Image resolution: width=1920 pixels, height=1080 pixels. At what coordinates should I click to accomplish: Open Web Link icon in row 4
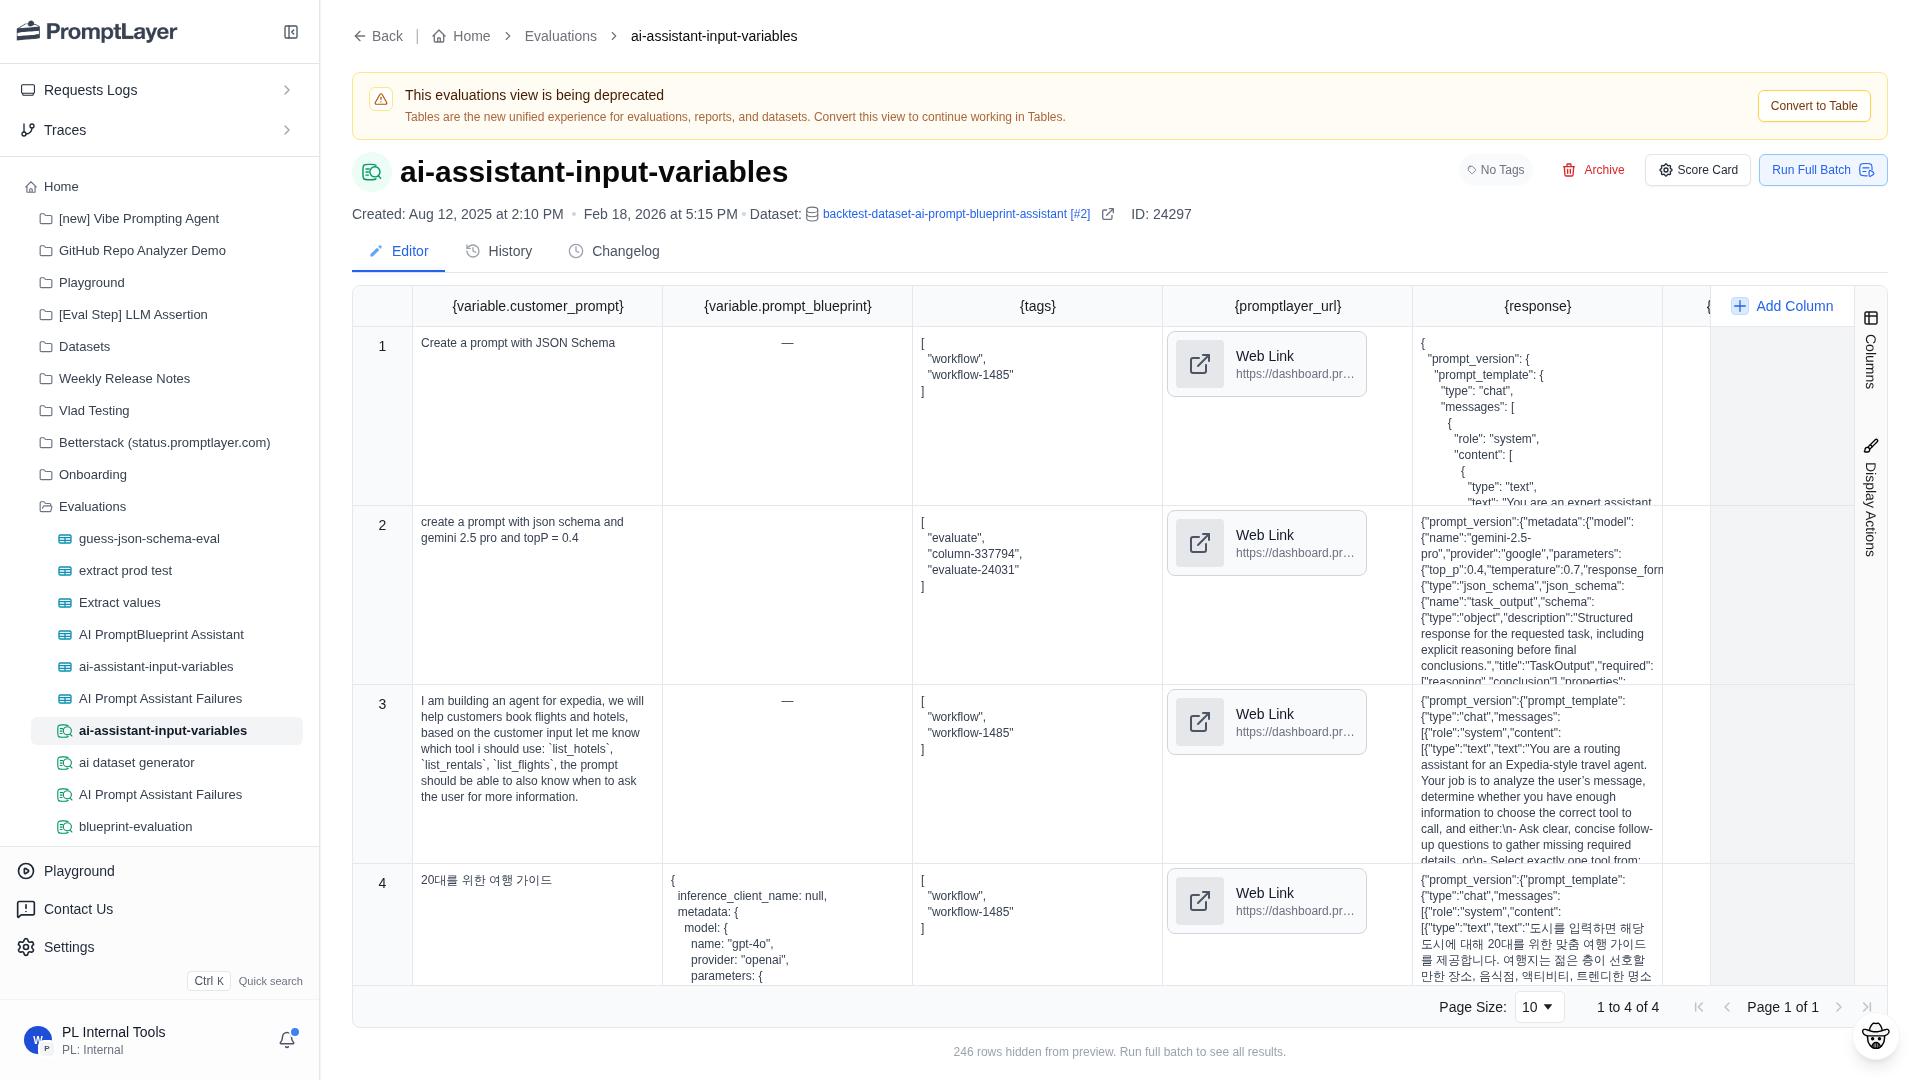point(1200,901)
